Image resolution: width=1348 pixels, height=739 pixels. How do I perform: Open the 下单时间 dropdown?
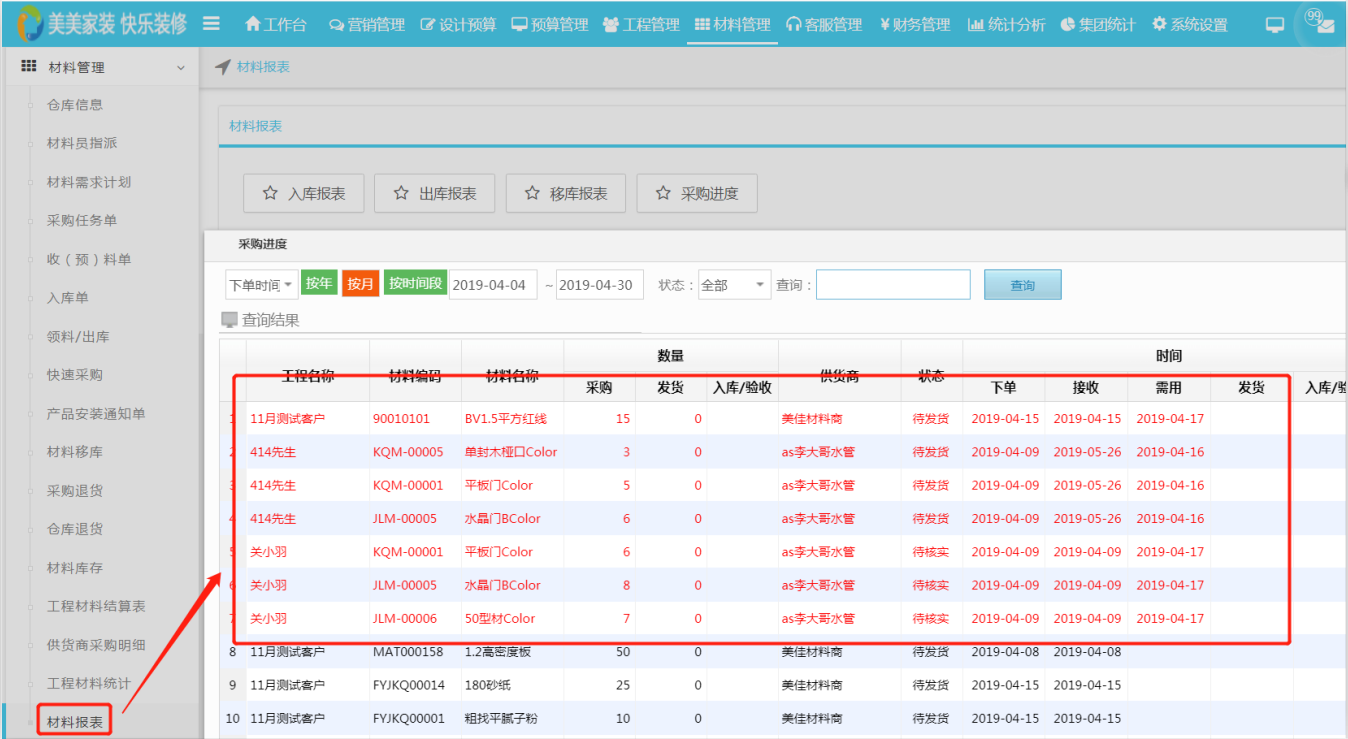pyautogui.click(x=262, y=285)
